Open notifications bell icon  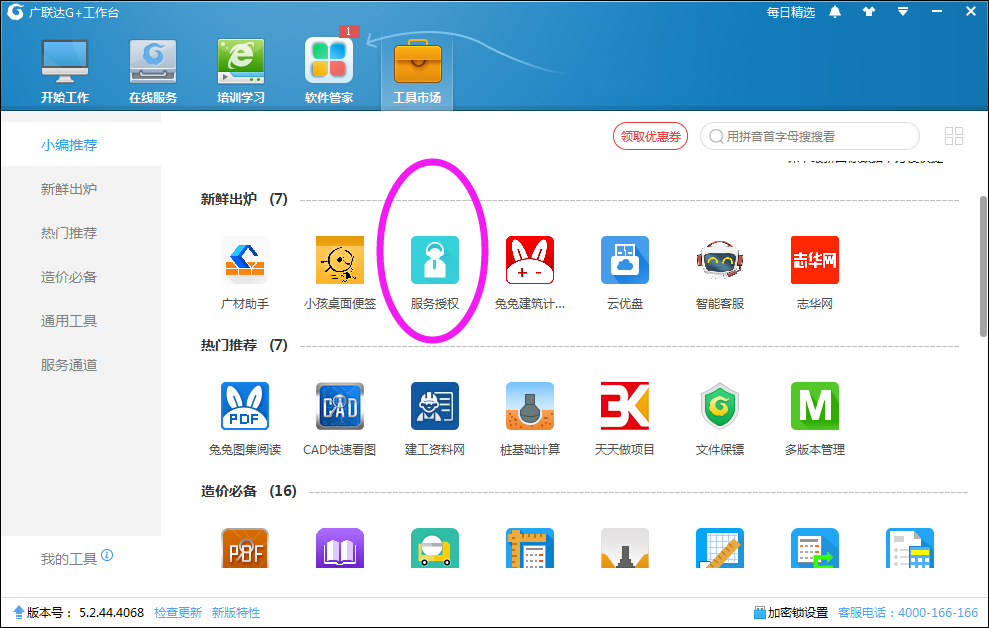click(834, 12)
